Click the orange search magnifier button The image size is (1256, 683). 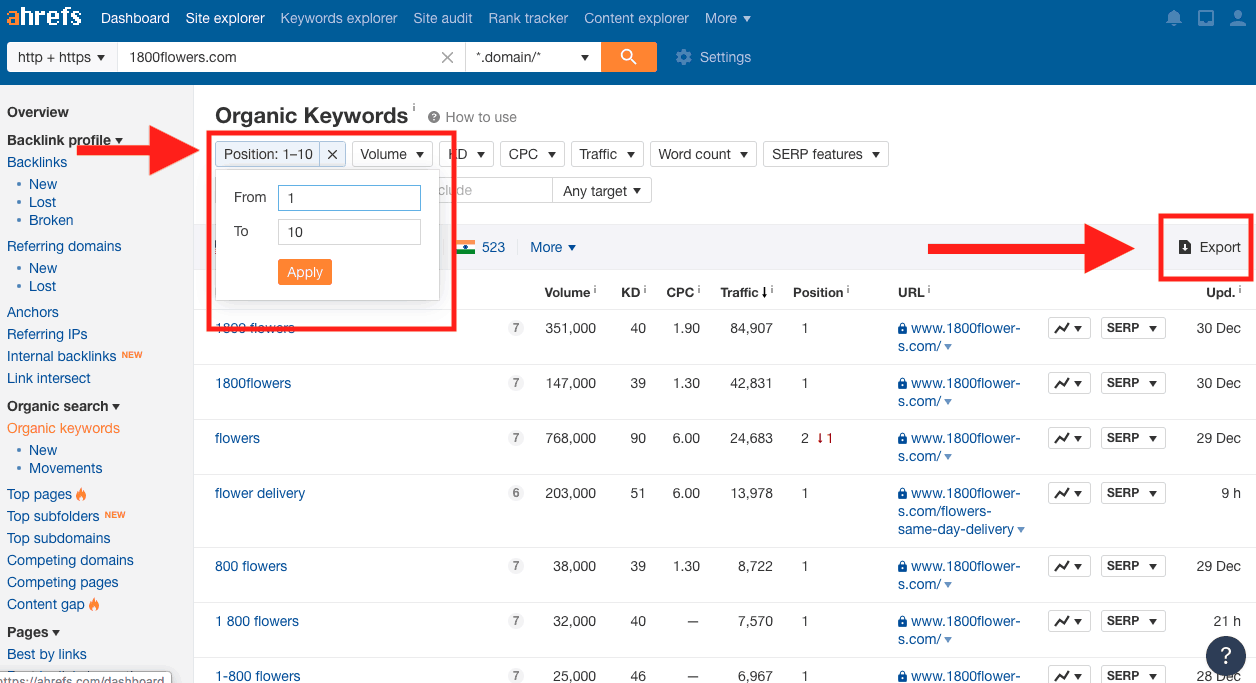(629, 57)
